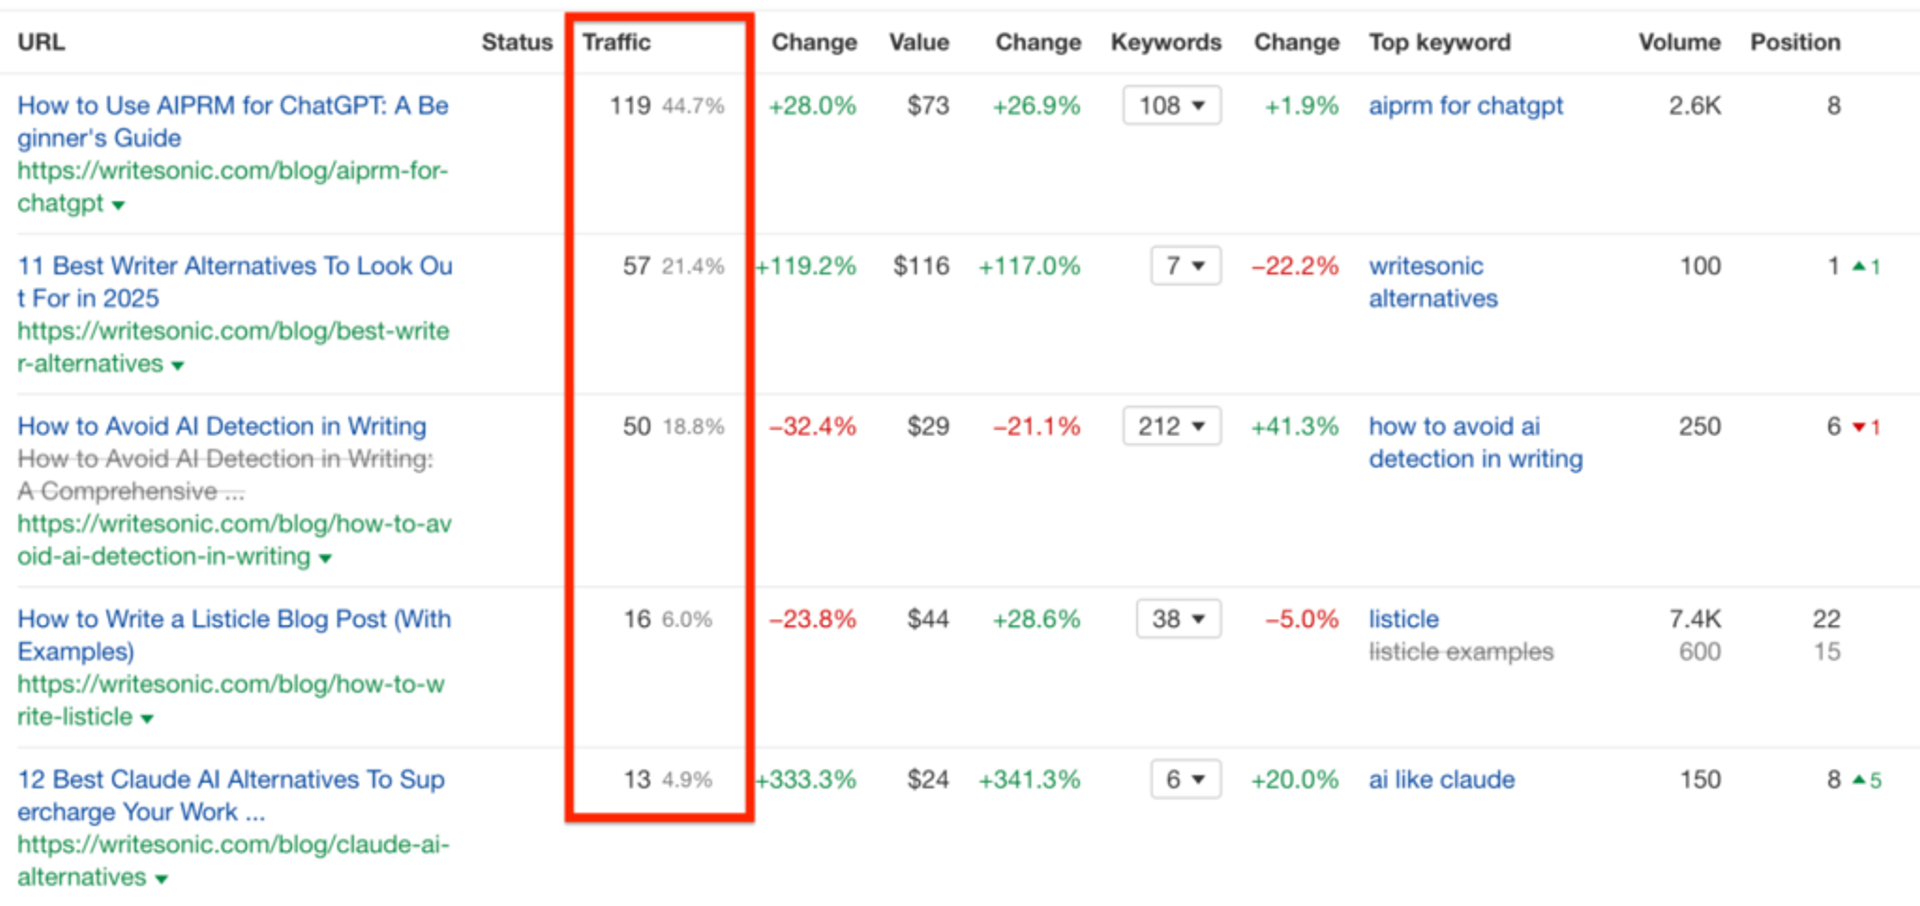Screen dimensions: 1920x906
Task: Select value change +341.3%
Action: pos(1030,779)
